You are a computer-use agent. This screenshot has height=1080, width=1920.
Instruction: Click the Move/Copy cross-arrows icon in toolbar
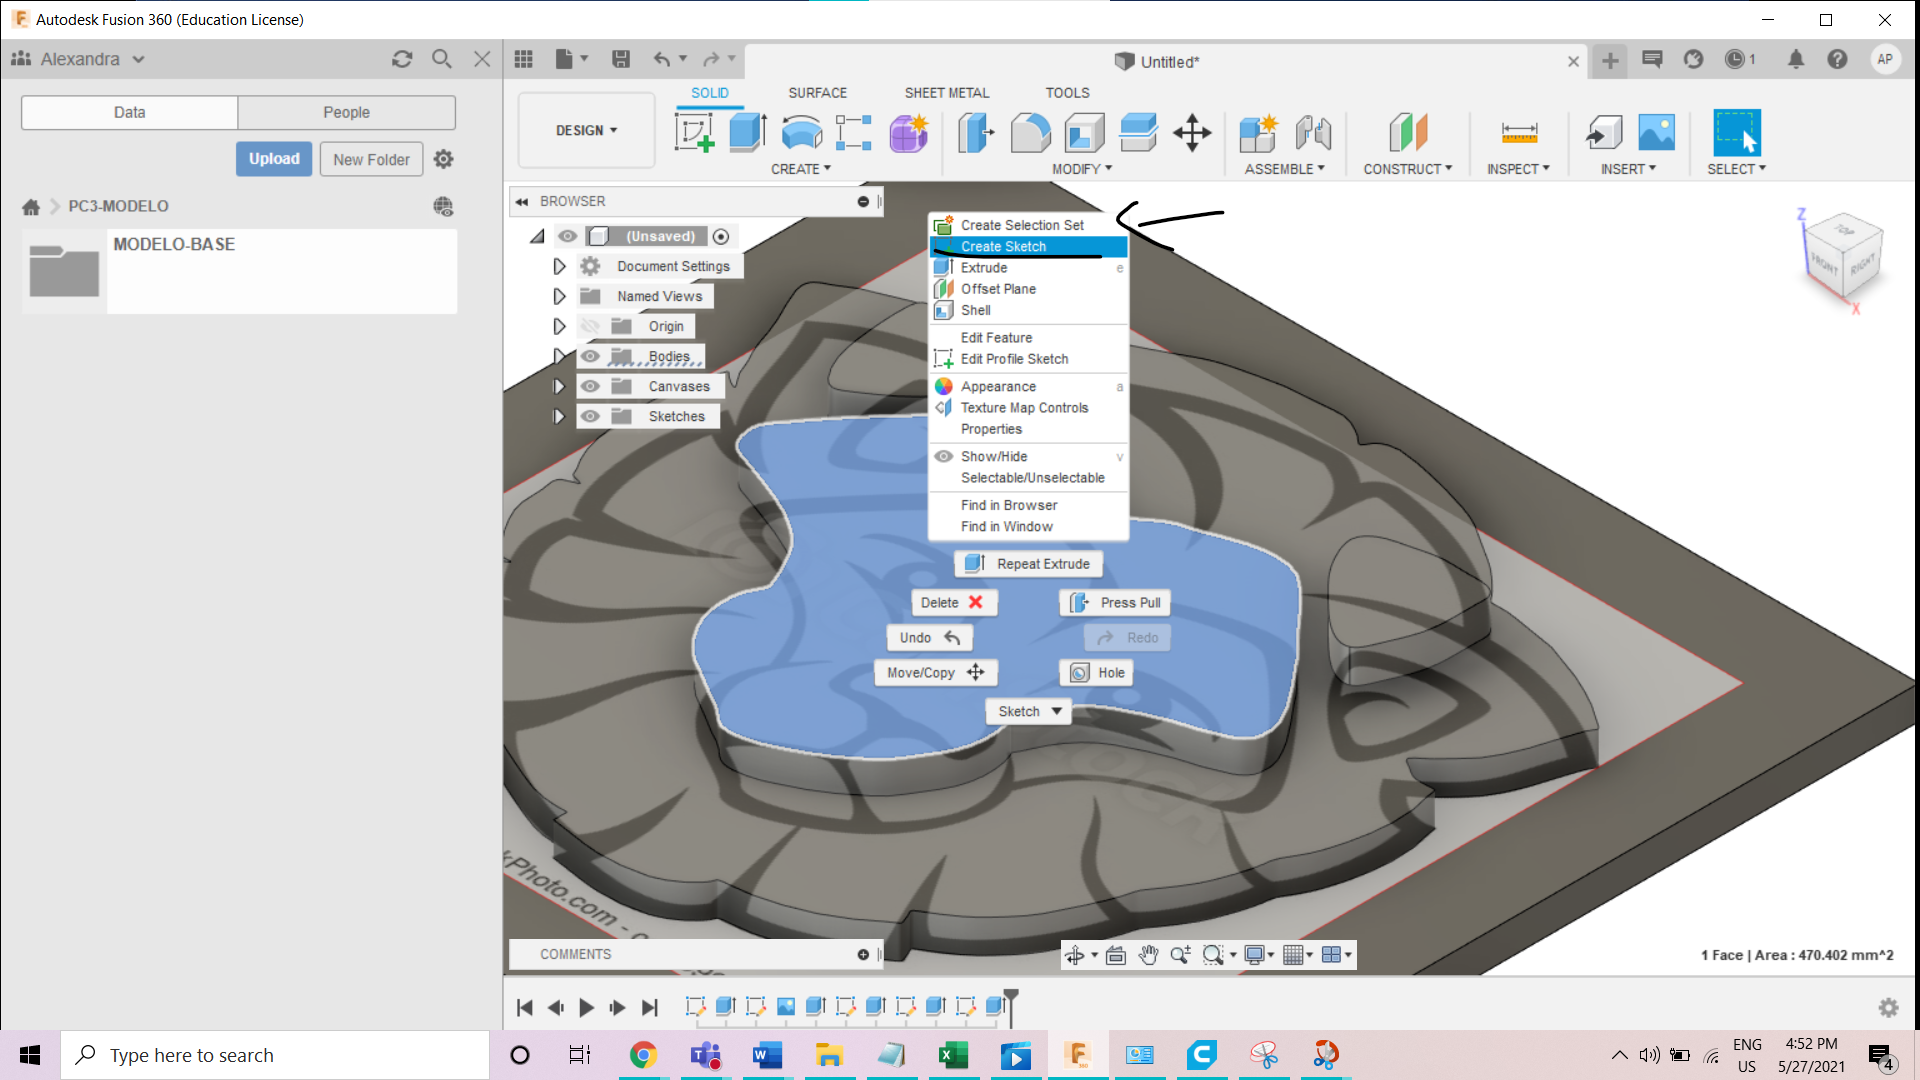click(1192, 132)
